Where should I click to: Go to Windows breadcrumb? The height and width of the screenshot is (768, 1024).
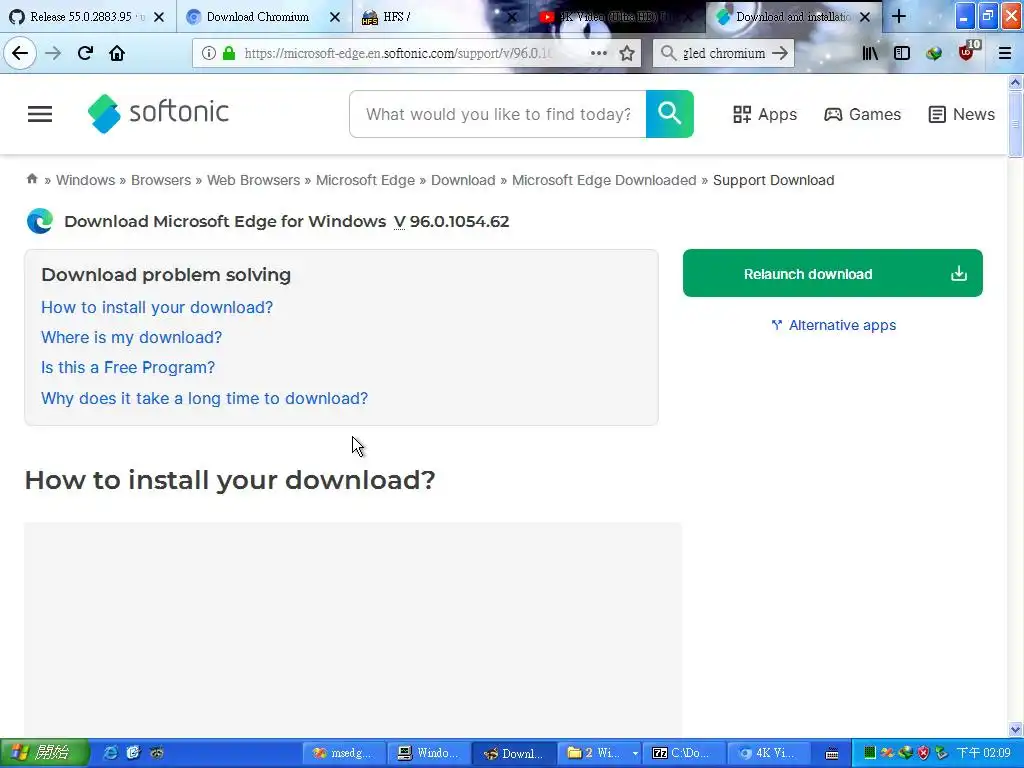[x=86, y=180]
